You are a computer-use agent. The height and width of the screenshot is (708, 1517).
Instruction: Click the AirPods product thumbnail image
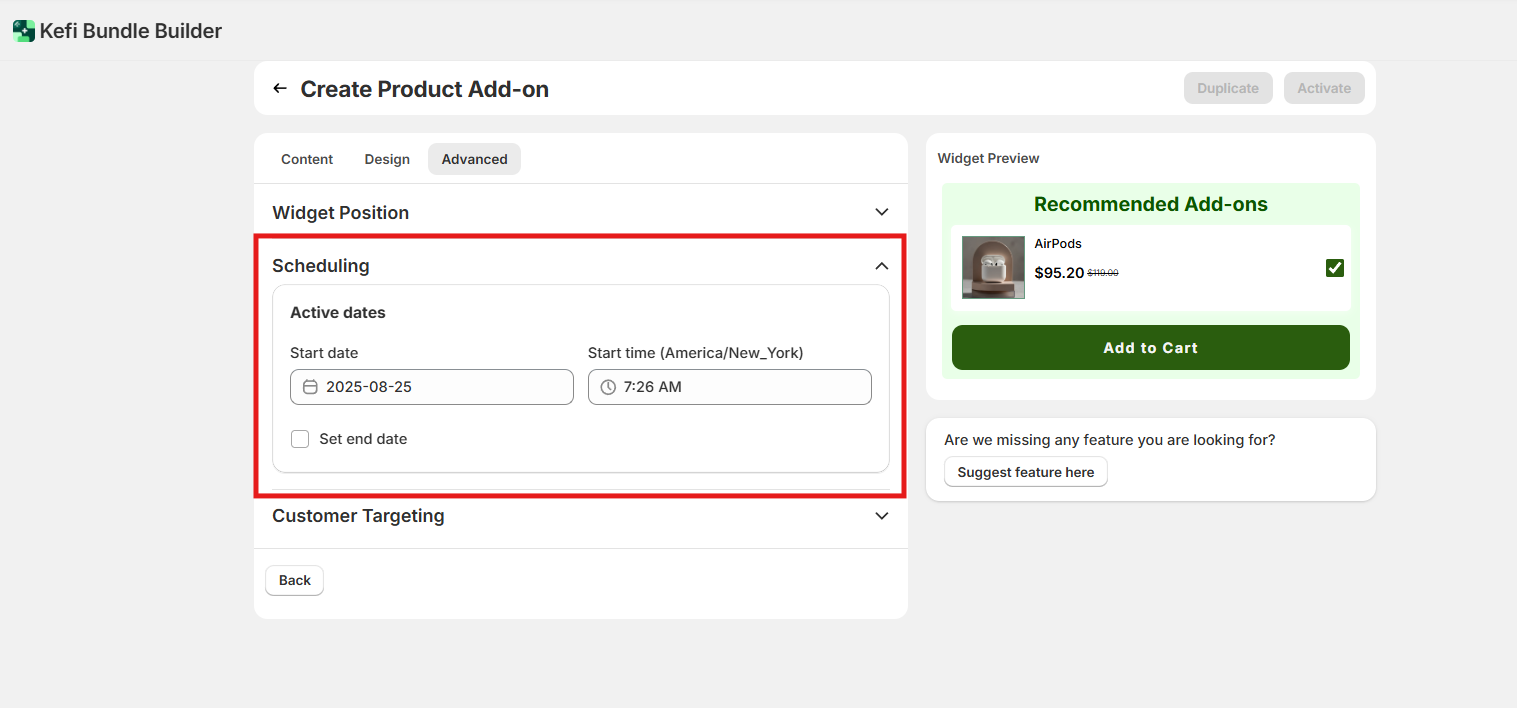tap(993, 267)
